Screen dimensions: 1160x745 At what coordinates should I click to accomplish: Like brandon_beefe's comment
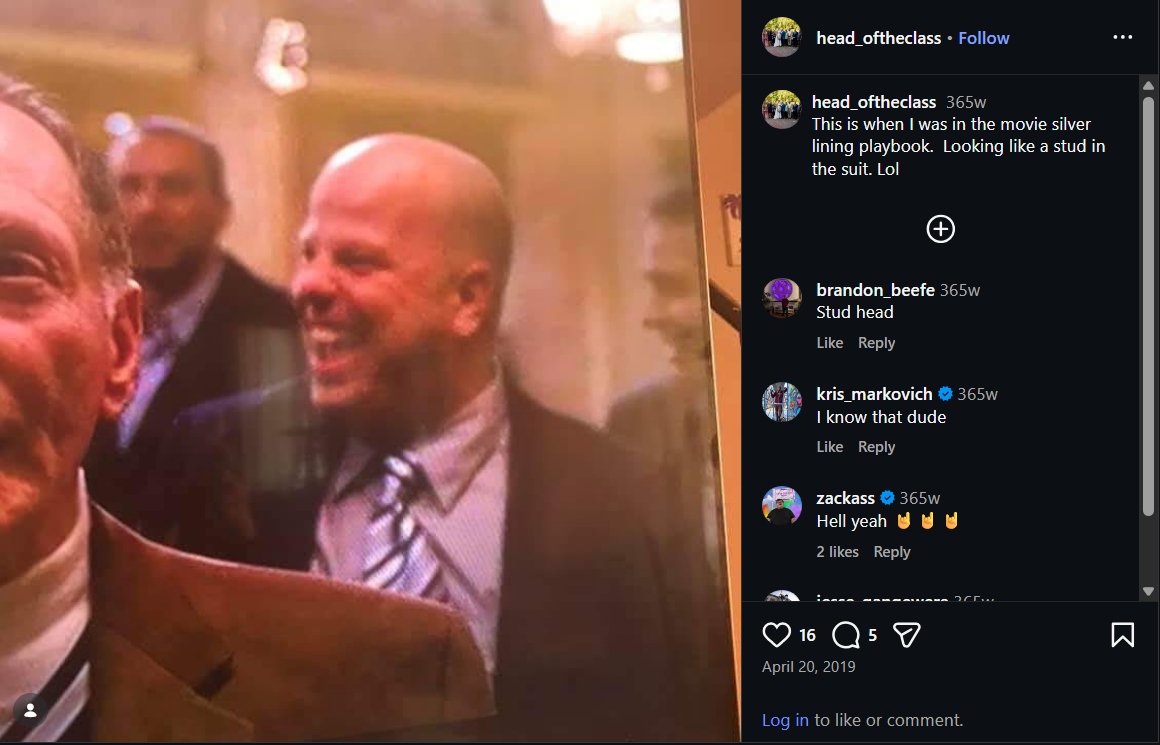pos(829,343)
